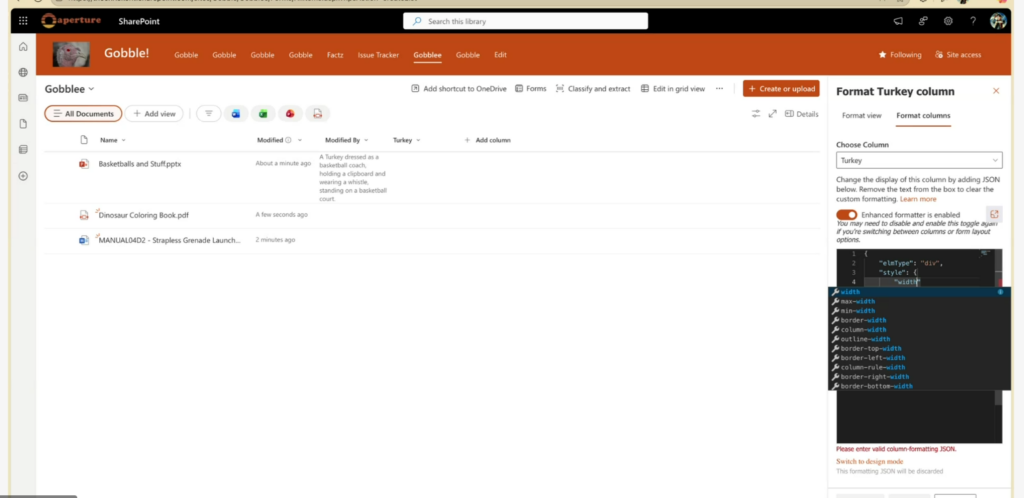Click the info icon in the autocomplete list
Viewport: 1024px width, 498px height.
[1000, 292]
